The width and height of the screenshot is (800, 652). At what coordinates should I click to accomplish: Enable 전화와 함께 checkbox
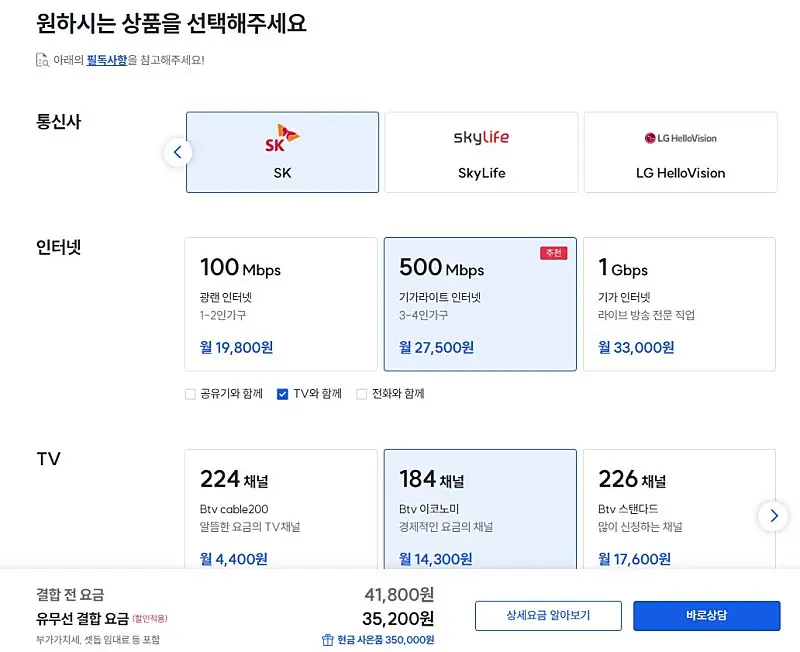(361, 394)
